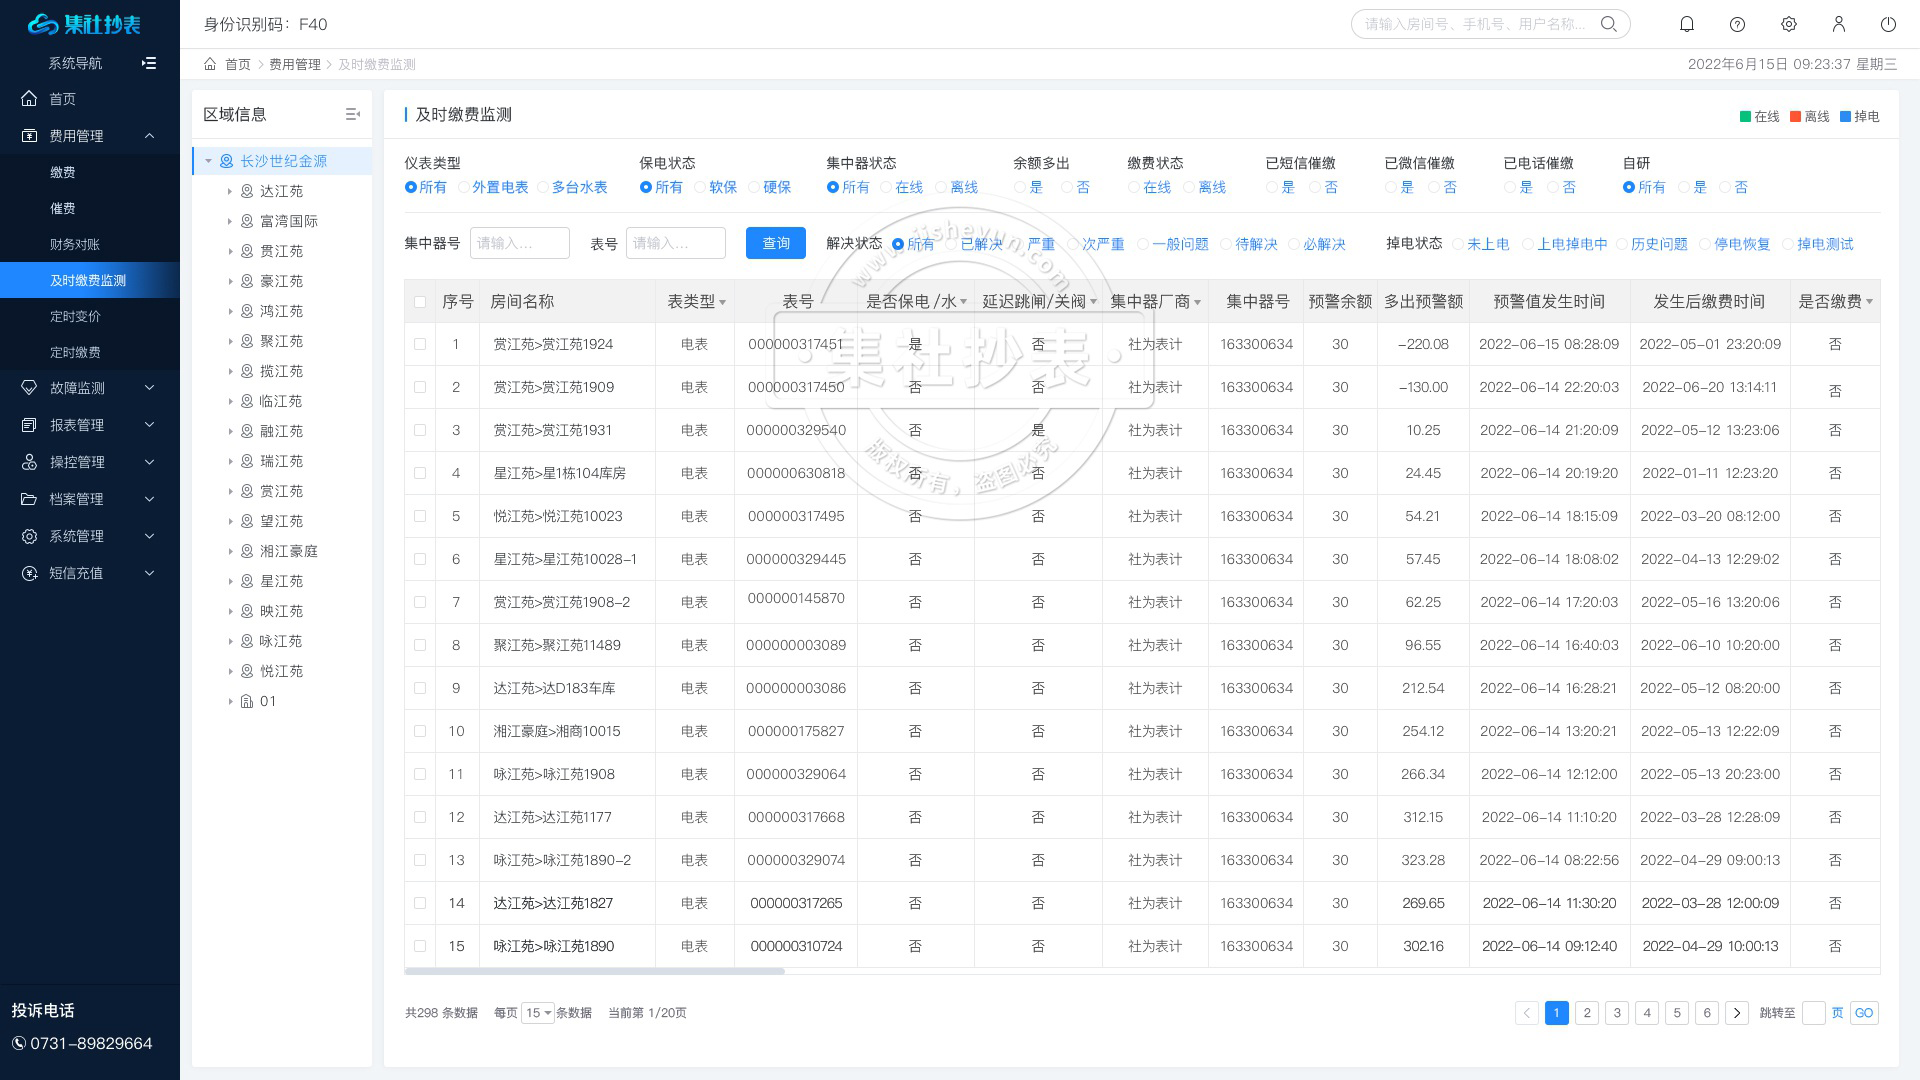Open the rows-per-page dropdown
This screenshot has width=1920, height=1080.
pos(538,1013)
